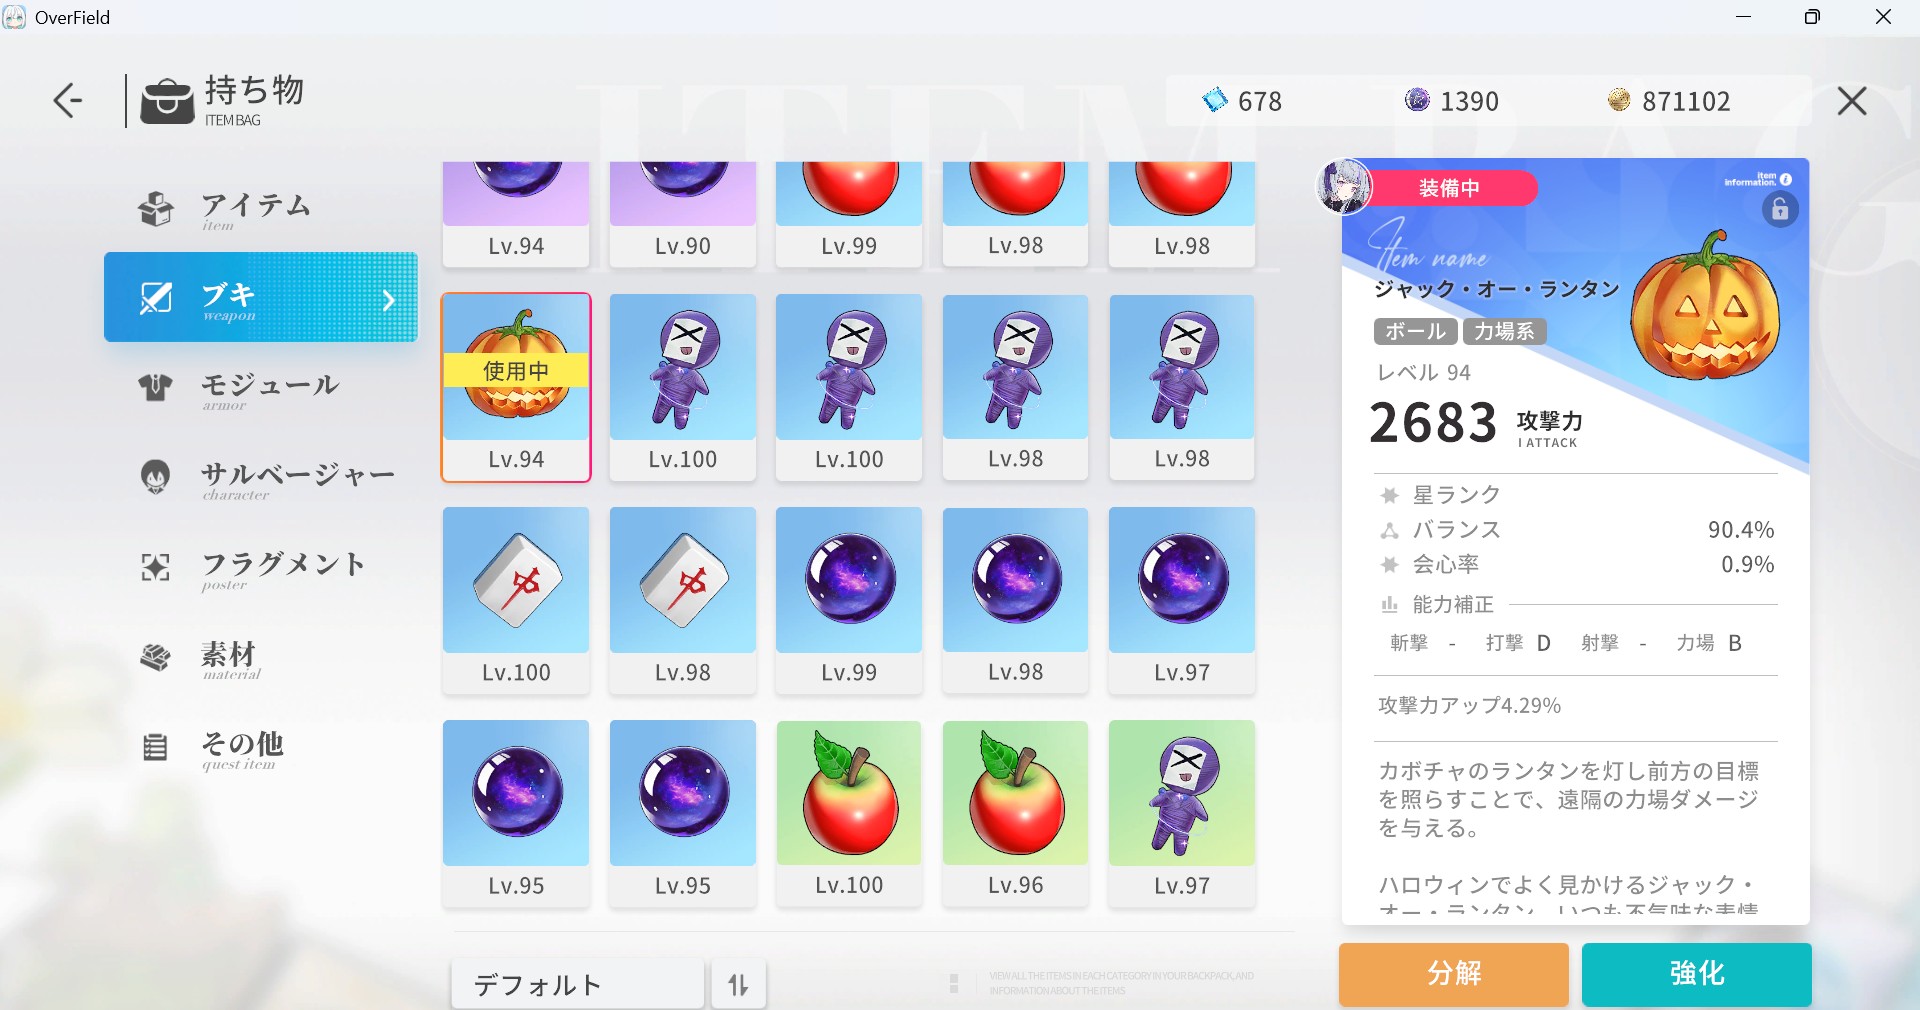1920x1010 pixels.
Task: Toggle the lock icon on Jack-o'-Lantern weapon
Action: tap(1780, 209)
